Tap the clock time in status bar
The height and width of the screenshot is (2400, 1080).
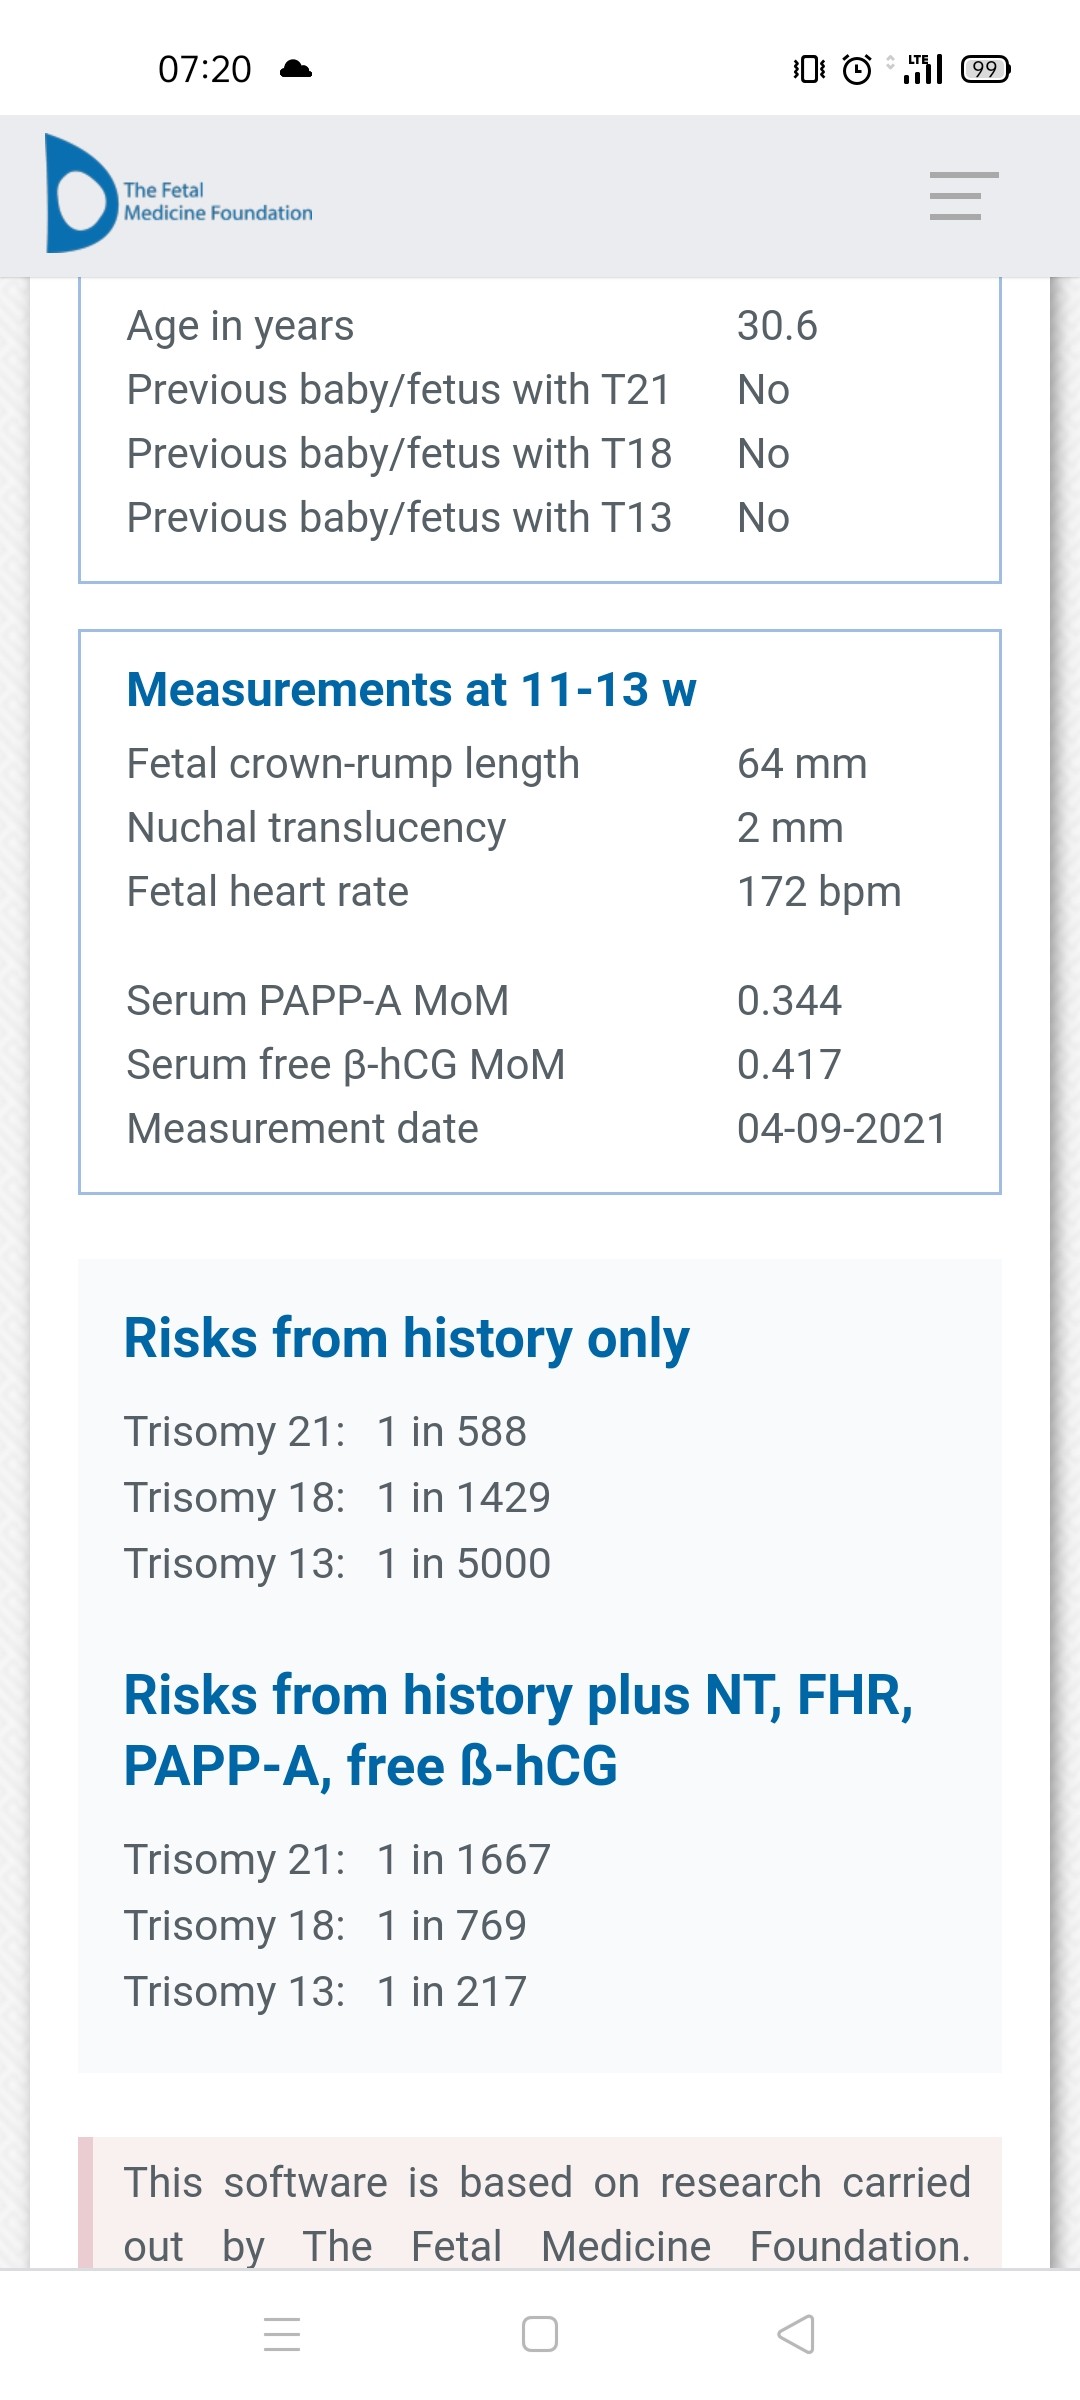[x=205, y=69]
